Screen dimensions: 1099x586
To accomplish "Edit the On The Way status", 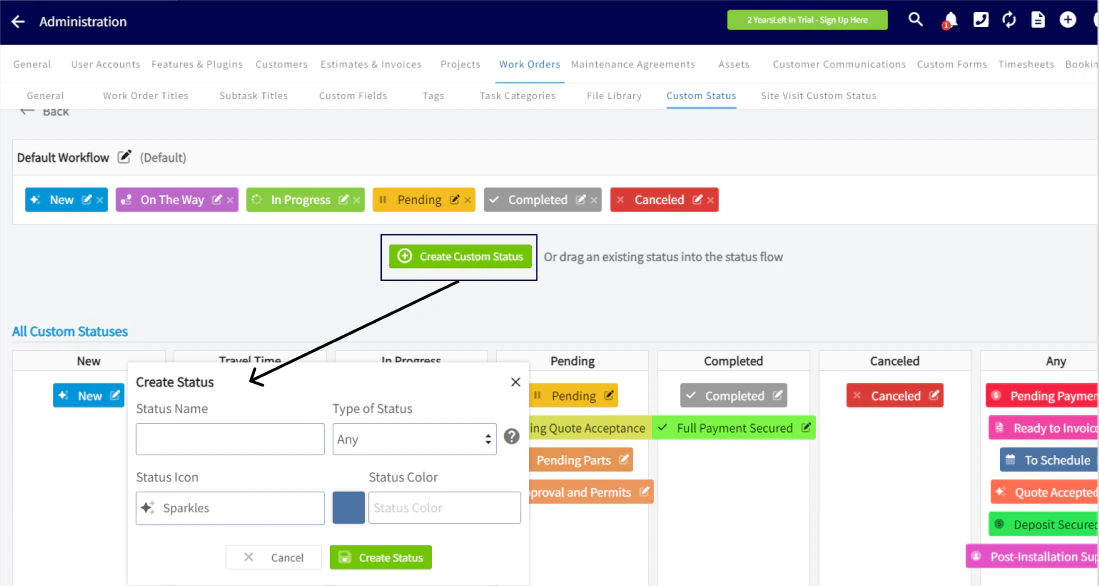I will point(217,200).
